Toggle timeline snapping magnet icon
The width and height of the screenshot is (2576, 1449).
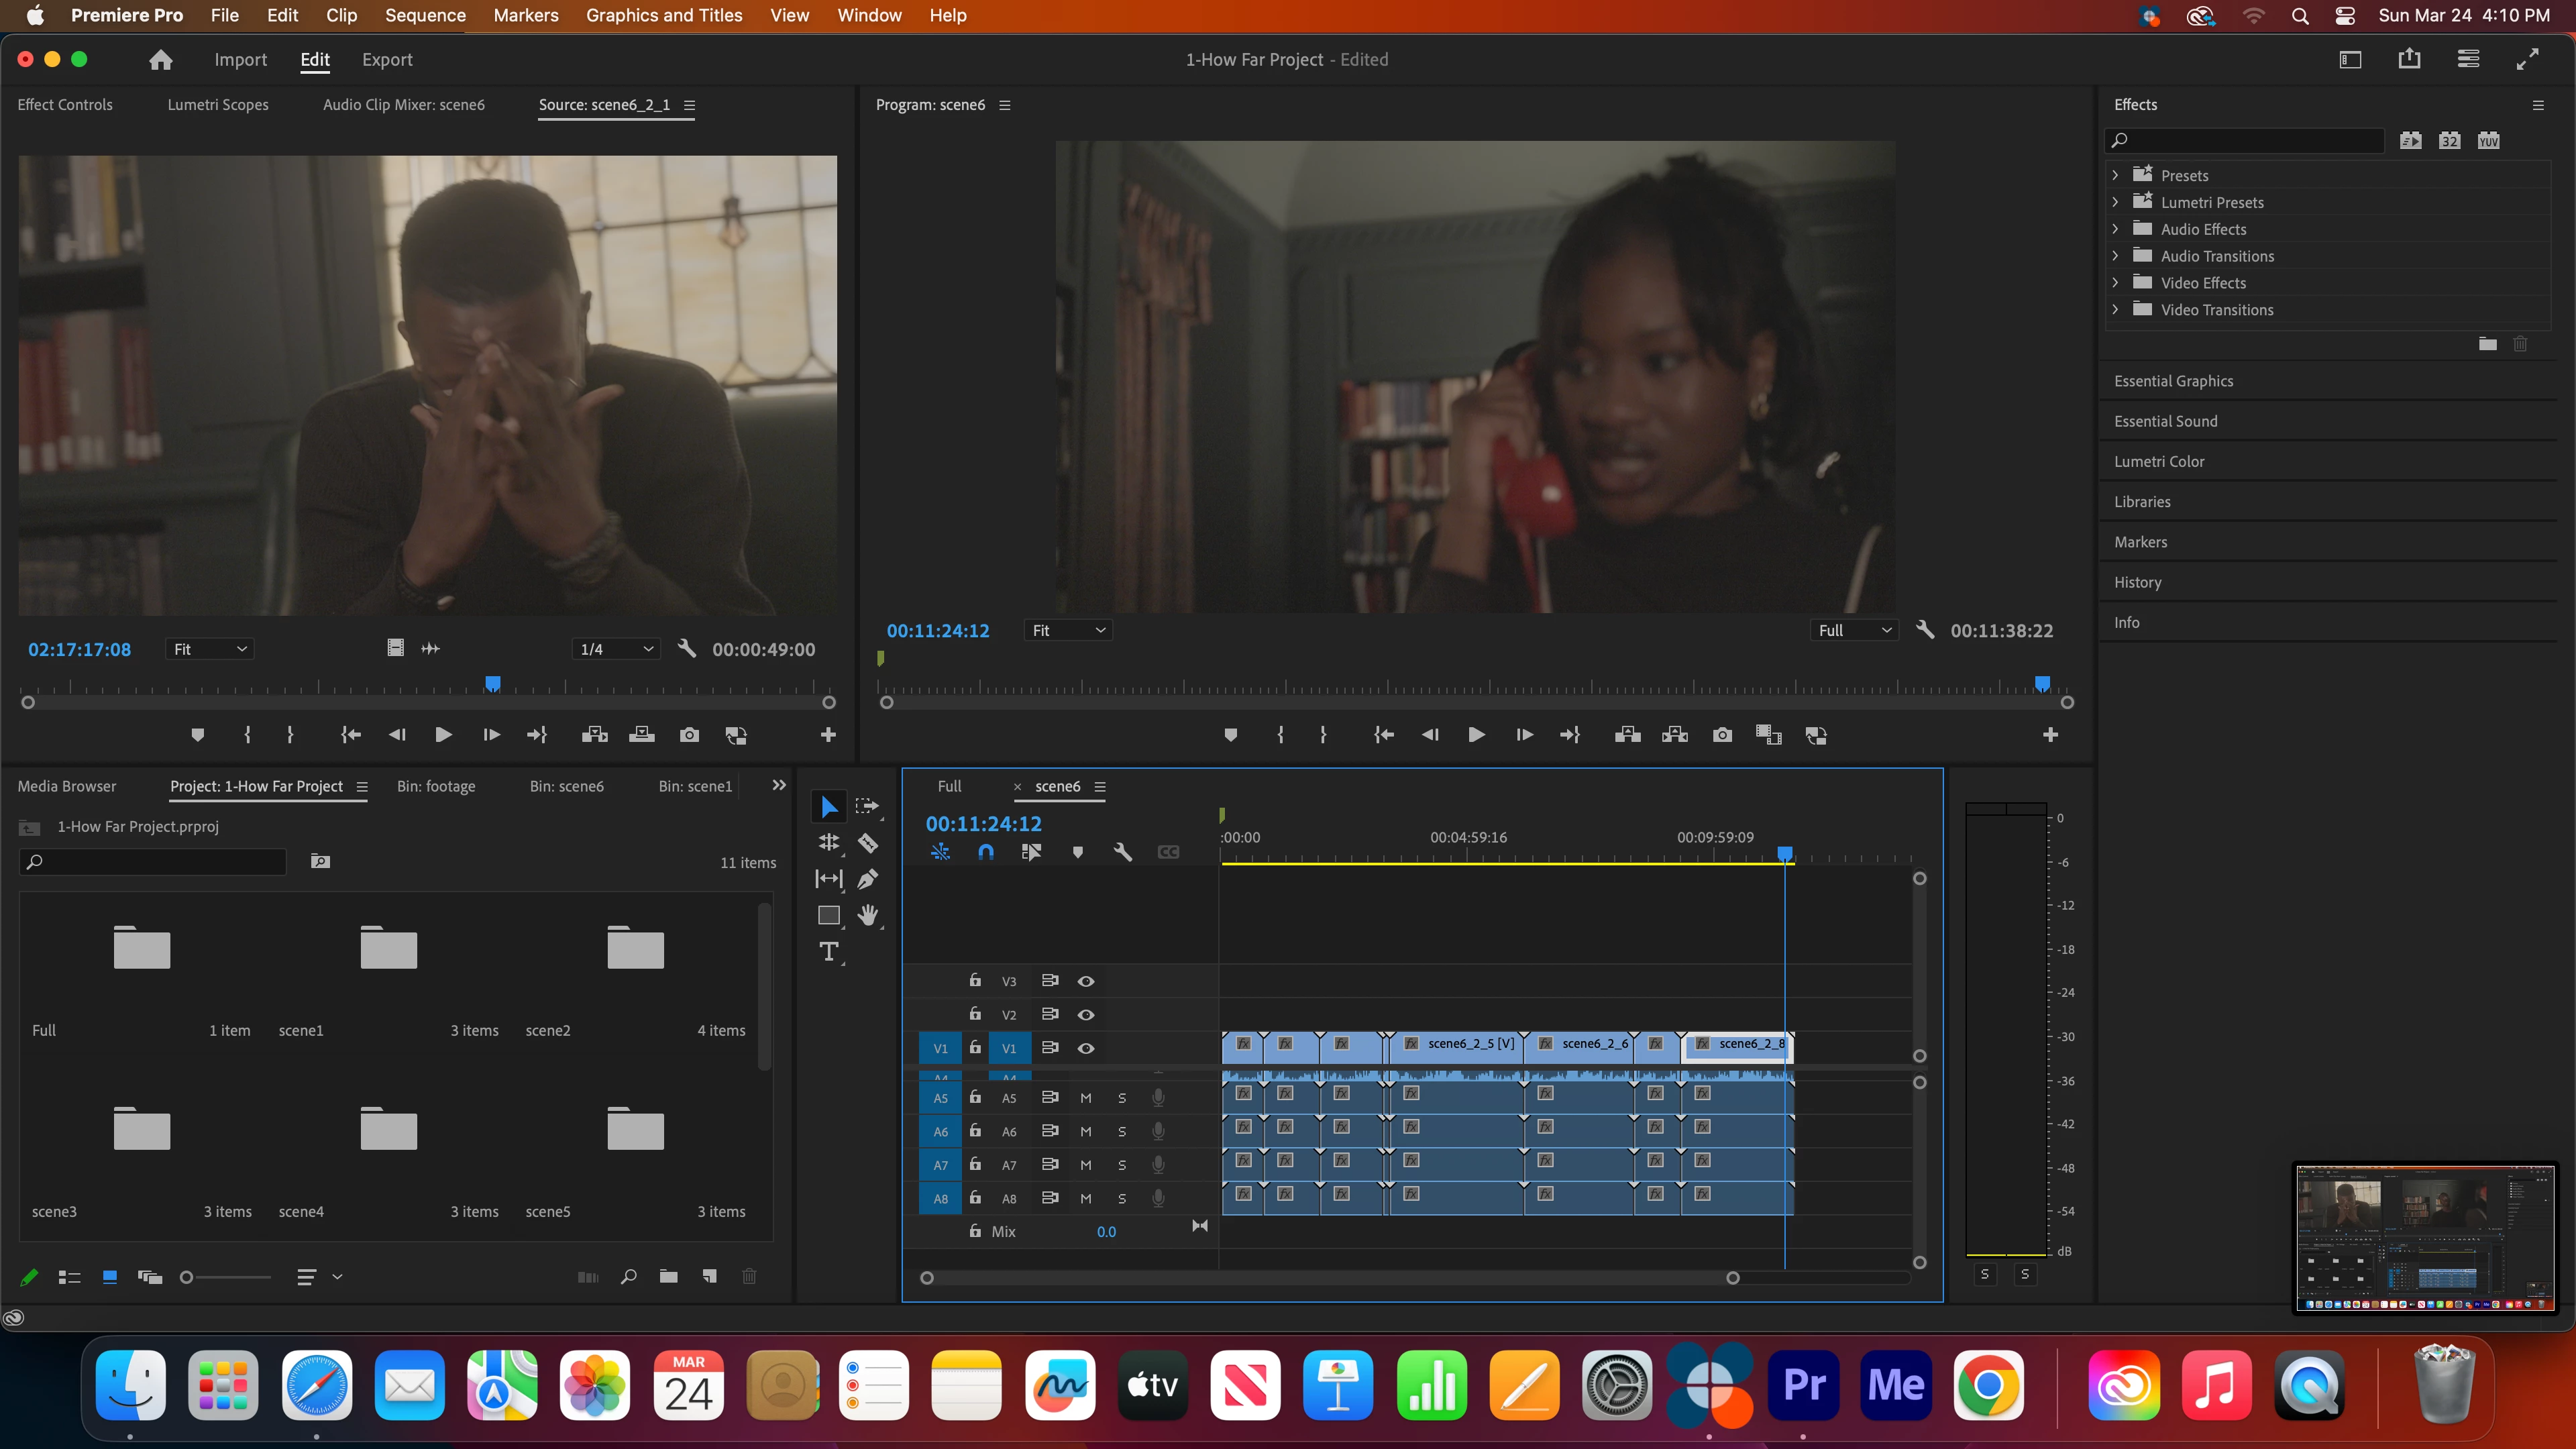tap(985, 852)
